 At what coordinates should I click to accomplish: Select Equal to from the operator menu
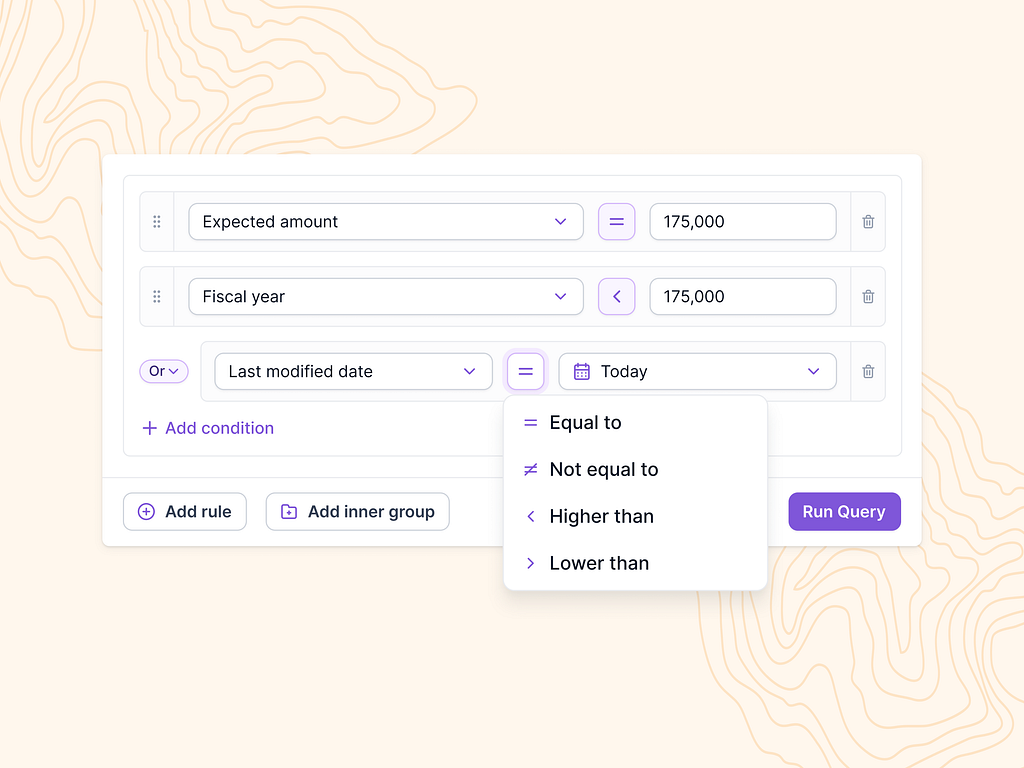[585, 422]
